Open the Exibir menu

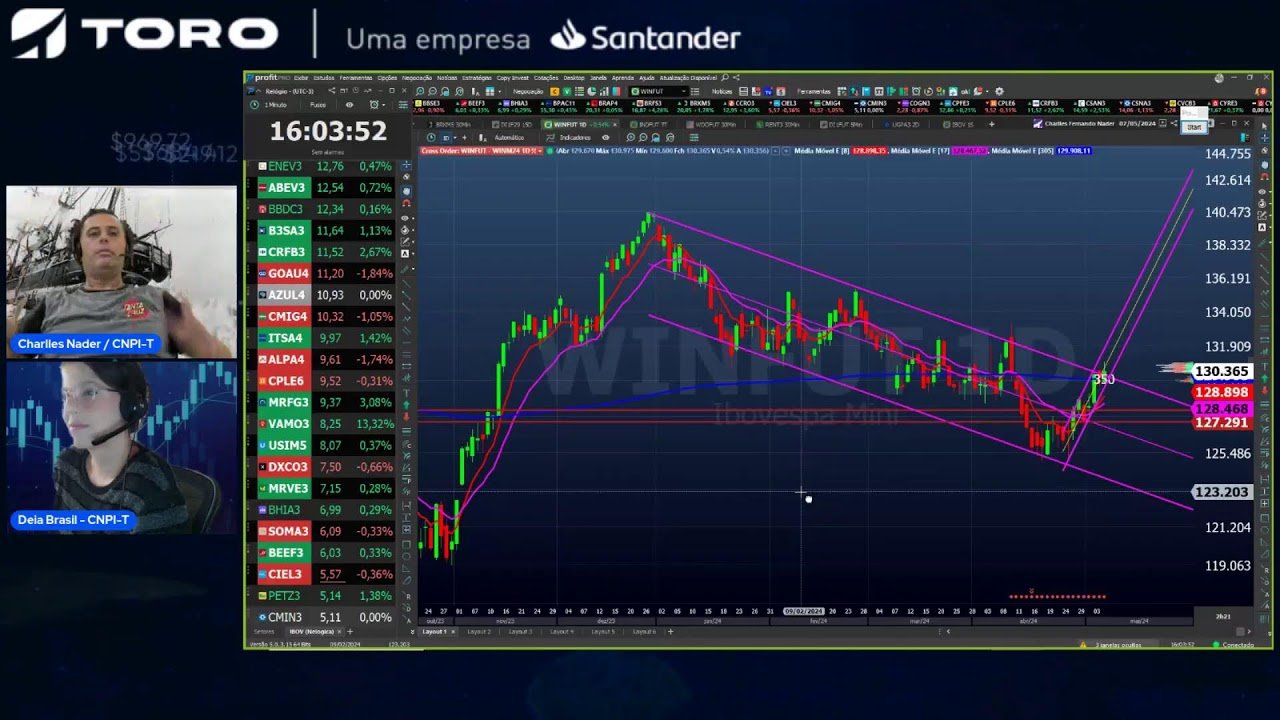301,78
